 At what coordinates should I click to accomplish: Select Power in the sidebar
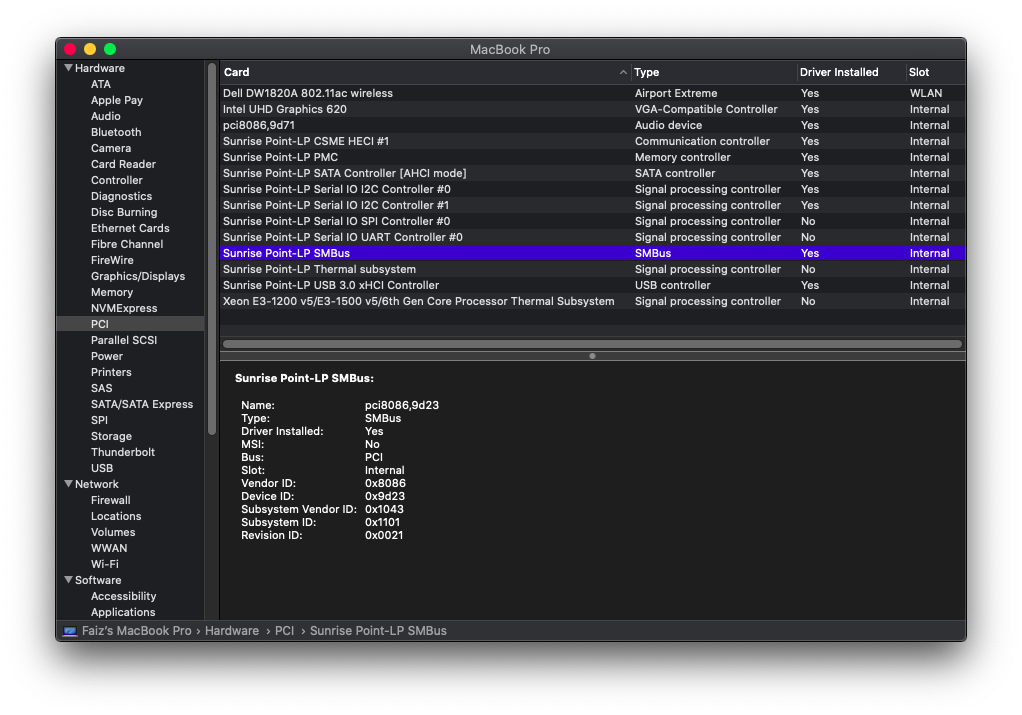[107, 356]
